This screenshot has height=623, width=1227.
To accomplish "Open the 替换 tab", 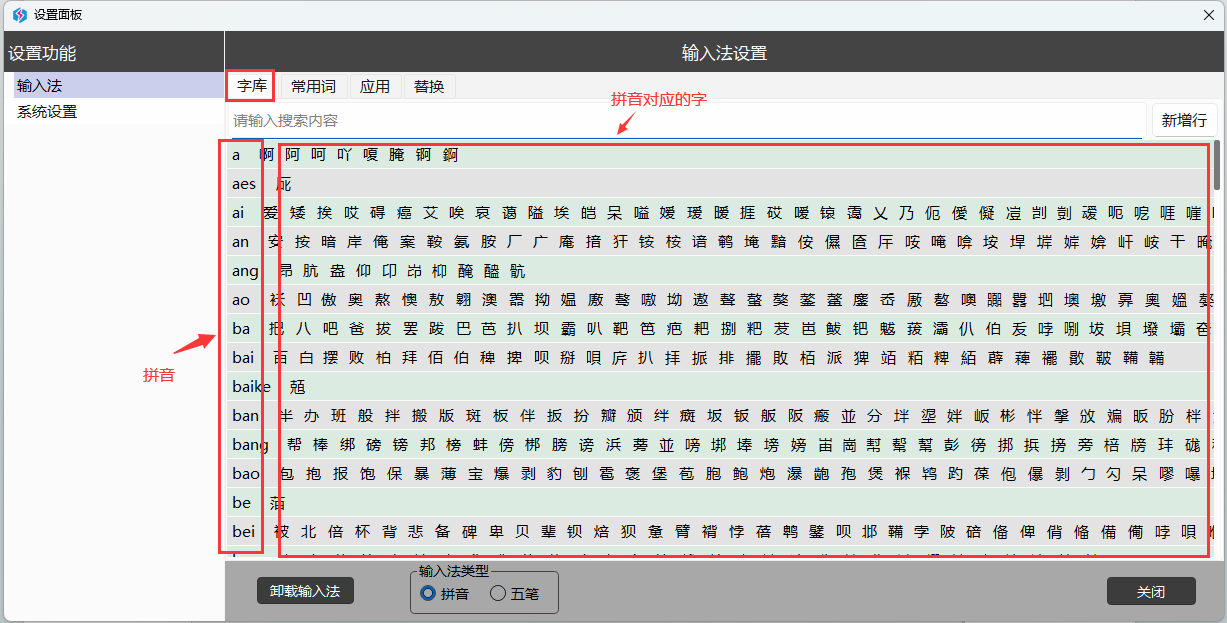I will pos(429,86).
